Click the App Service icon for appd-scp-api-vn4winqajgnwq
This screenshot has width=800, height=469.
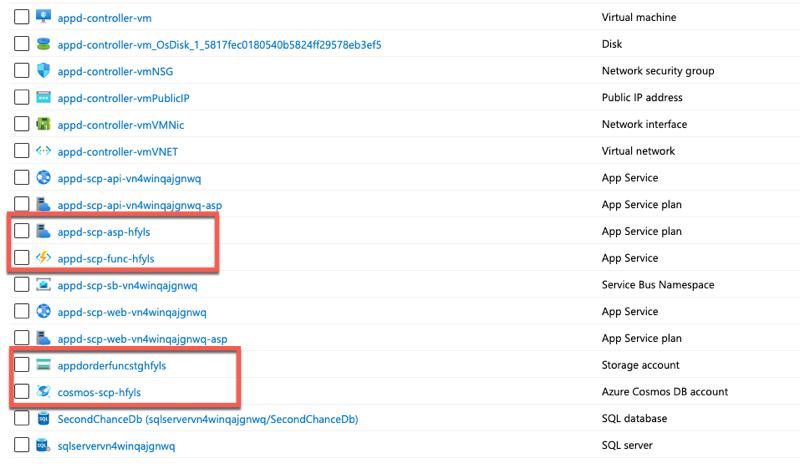pos(43,178)
